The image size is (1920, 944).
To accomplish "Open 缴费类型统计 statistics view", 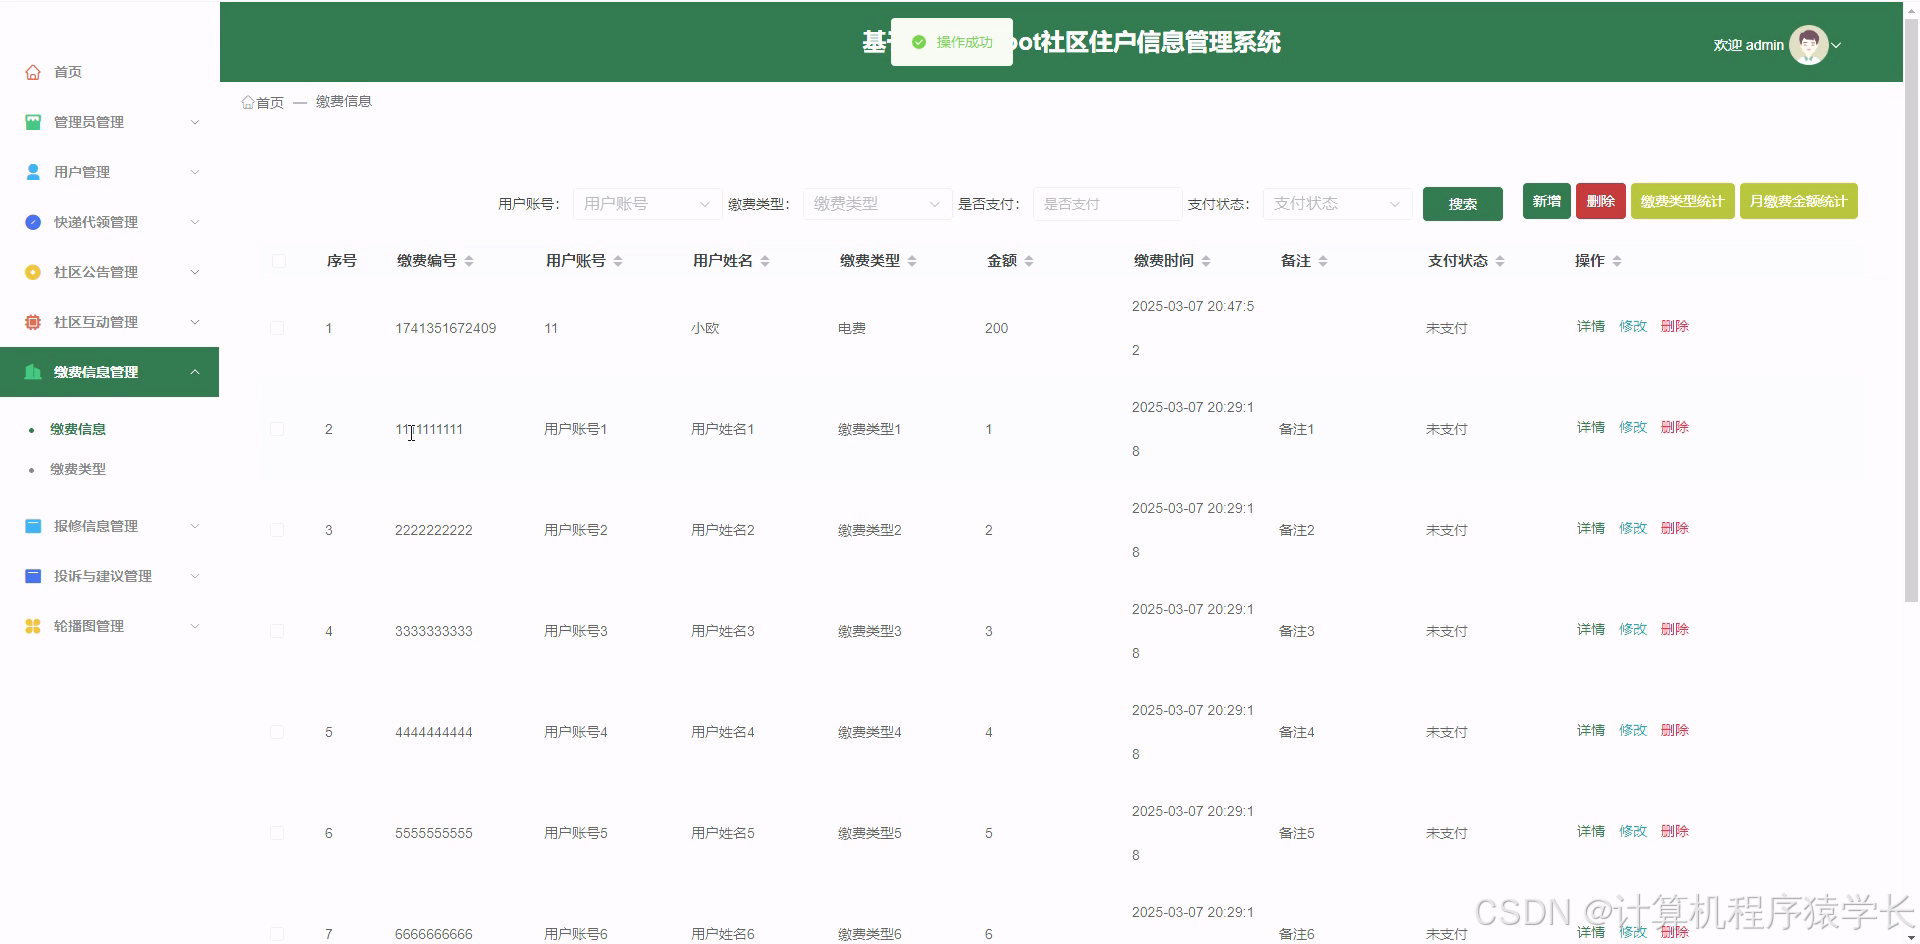I will coord(1682,200).
